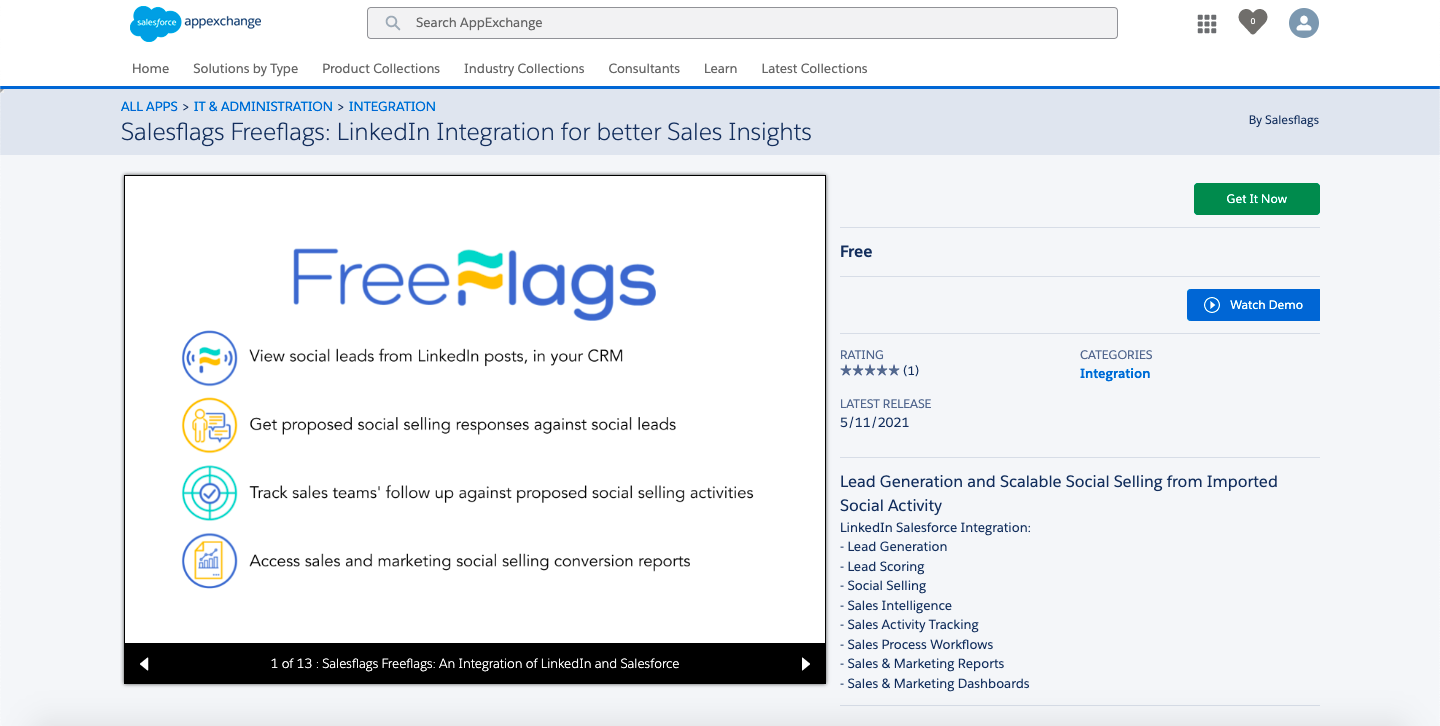Advance to next slide in carousel

(806, 664)
